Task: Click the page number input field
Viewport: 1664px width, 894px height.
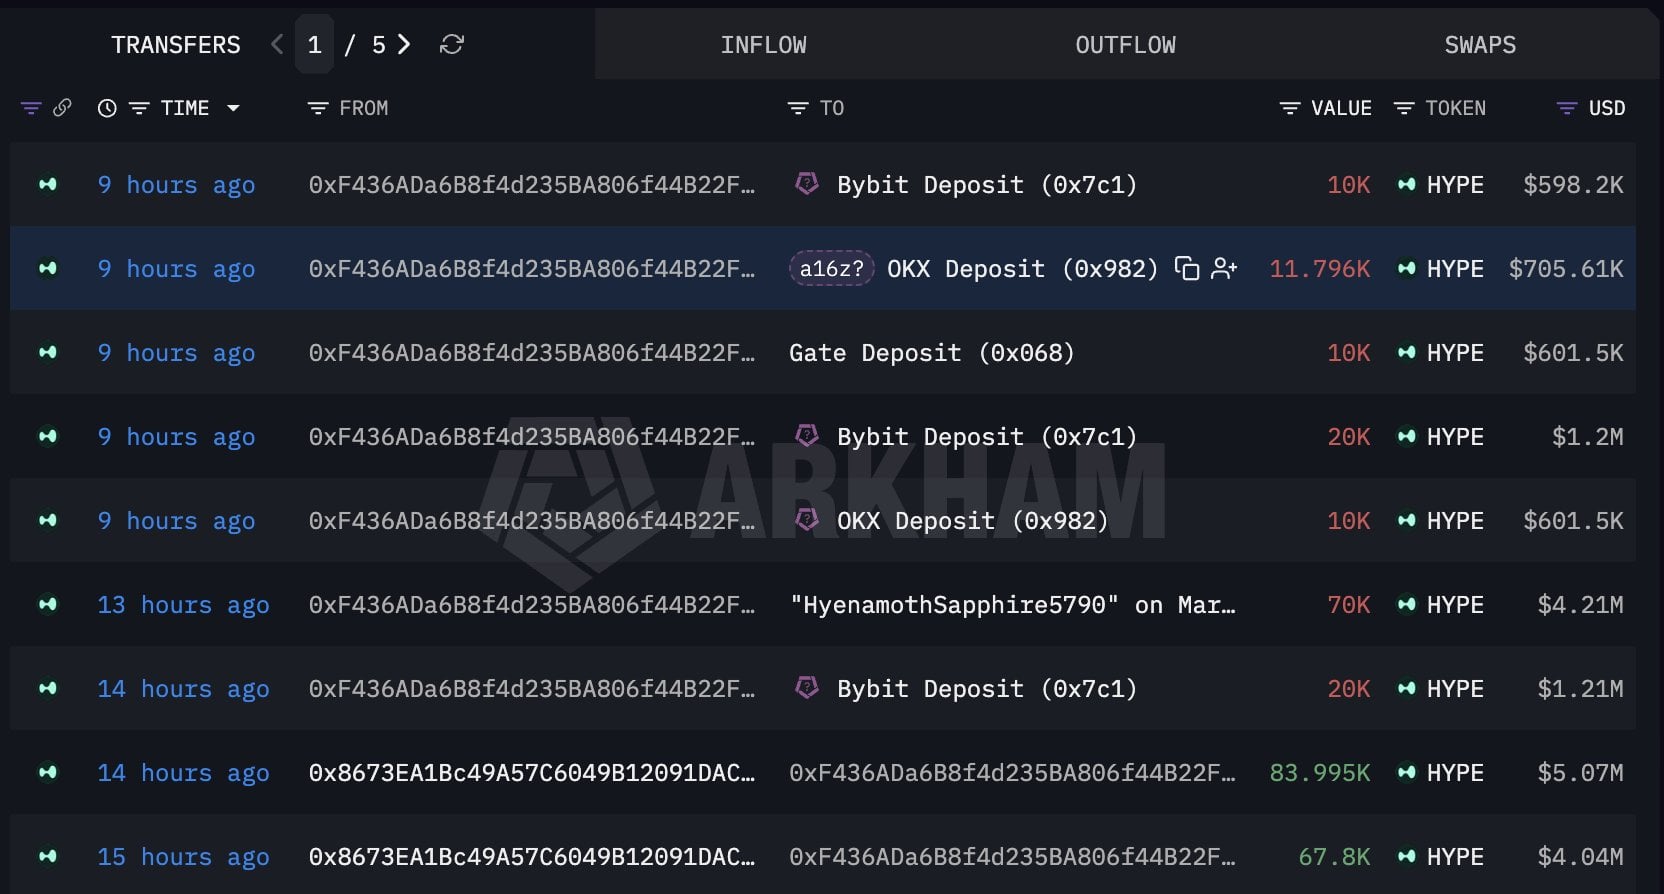Action: click(314, 45)
